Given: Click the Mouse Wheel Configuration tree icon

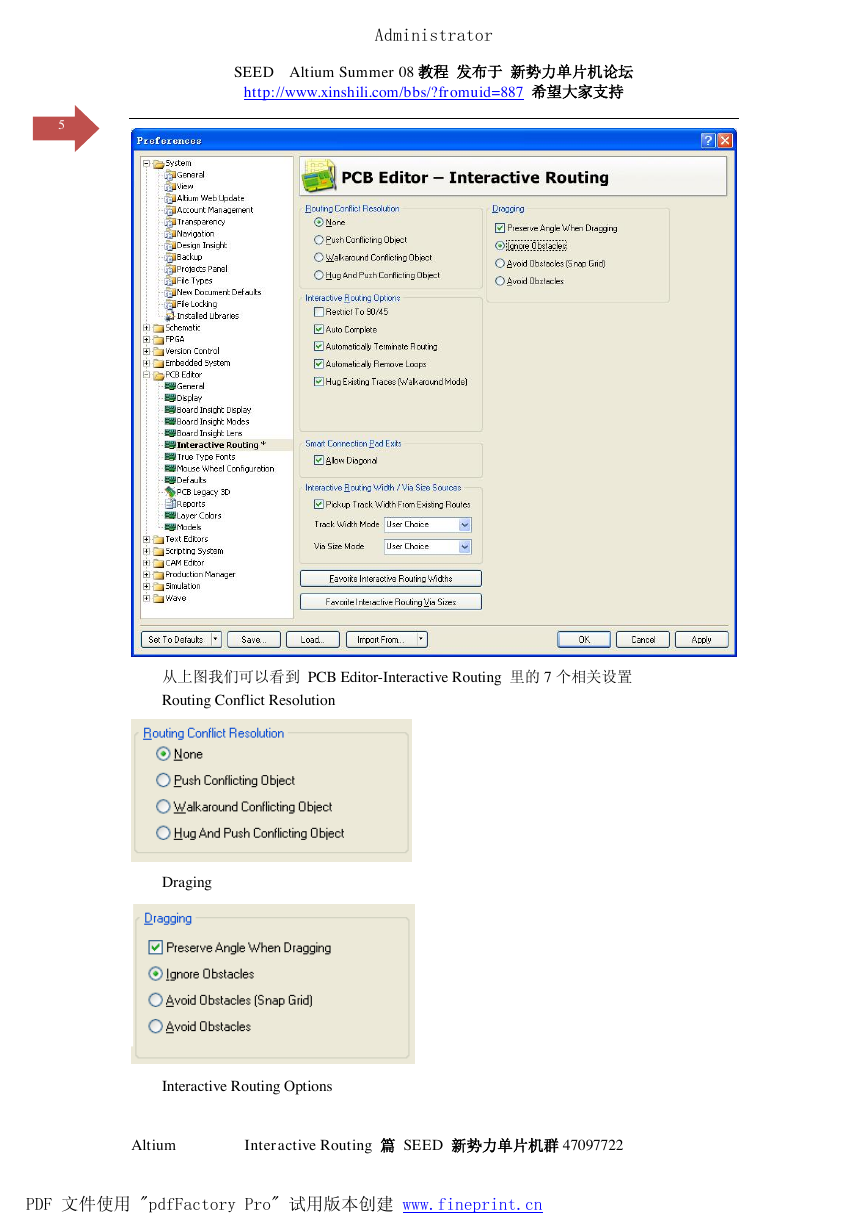Looking at the screenshot, I should pos(170,469).
